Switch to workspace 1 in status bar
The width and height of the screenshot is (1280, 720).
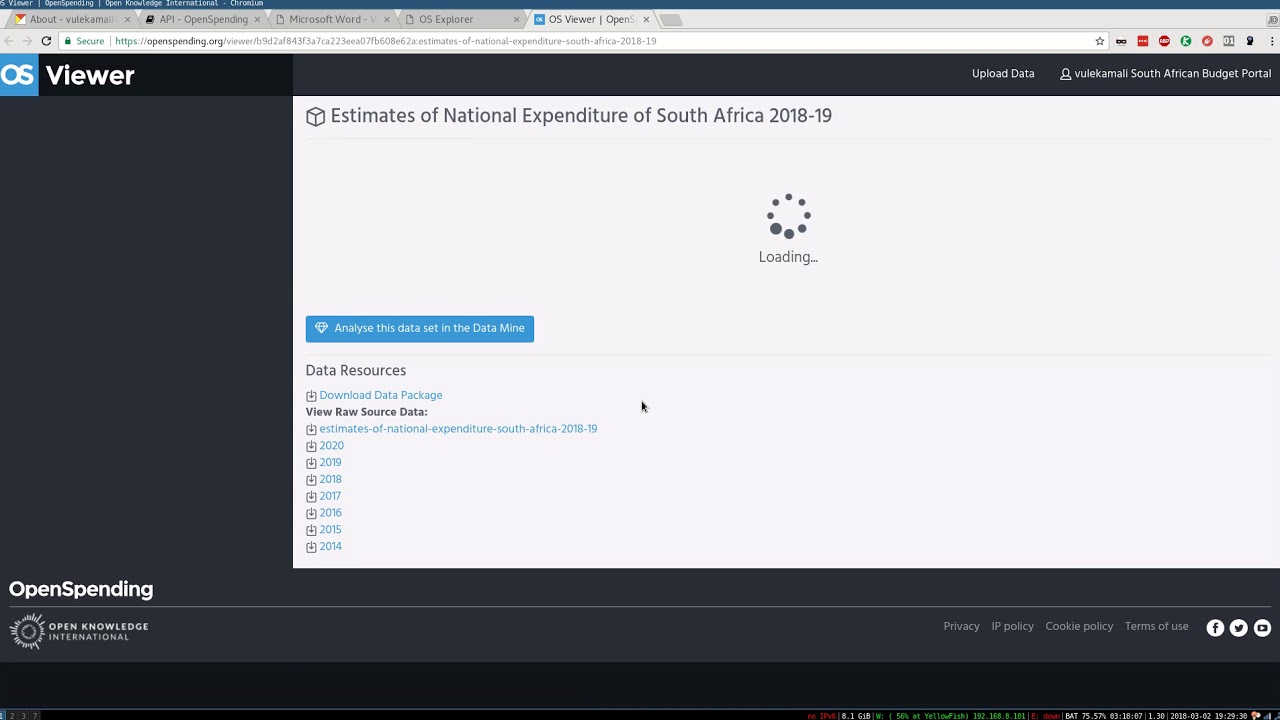(3, 716)
